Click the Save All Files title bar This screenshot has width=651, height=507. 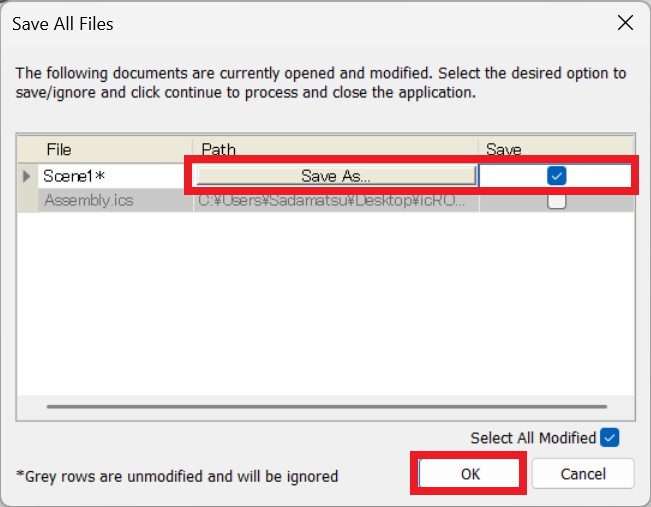coord(300,23)
